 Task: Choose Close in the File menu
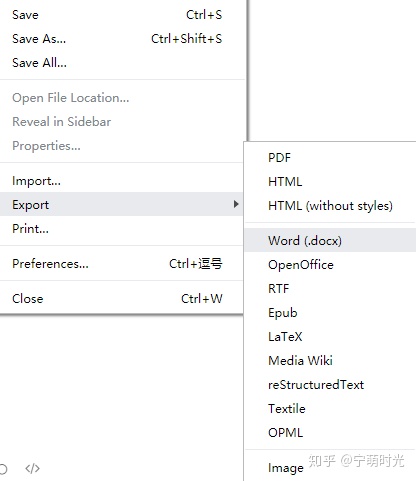click(x=122, y=299)
